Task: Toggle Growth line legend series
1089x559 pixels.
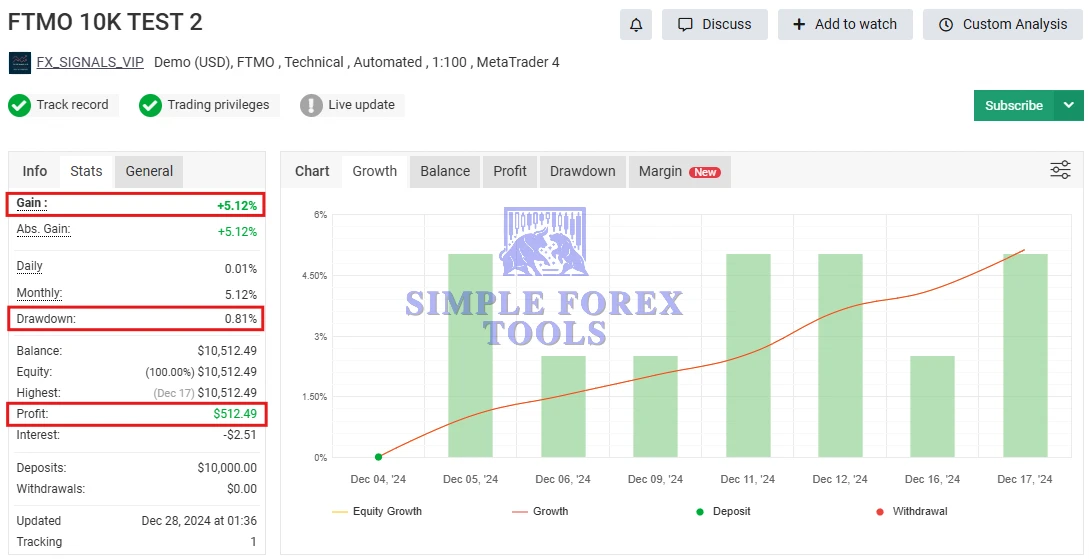Action: pos(540,512)
